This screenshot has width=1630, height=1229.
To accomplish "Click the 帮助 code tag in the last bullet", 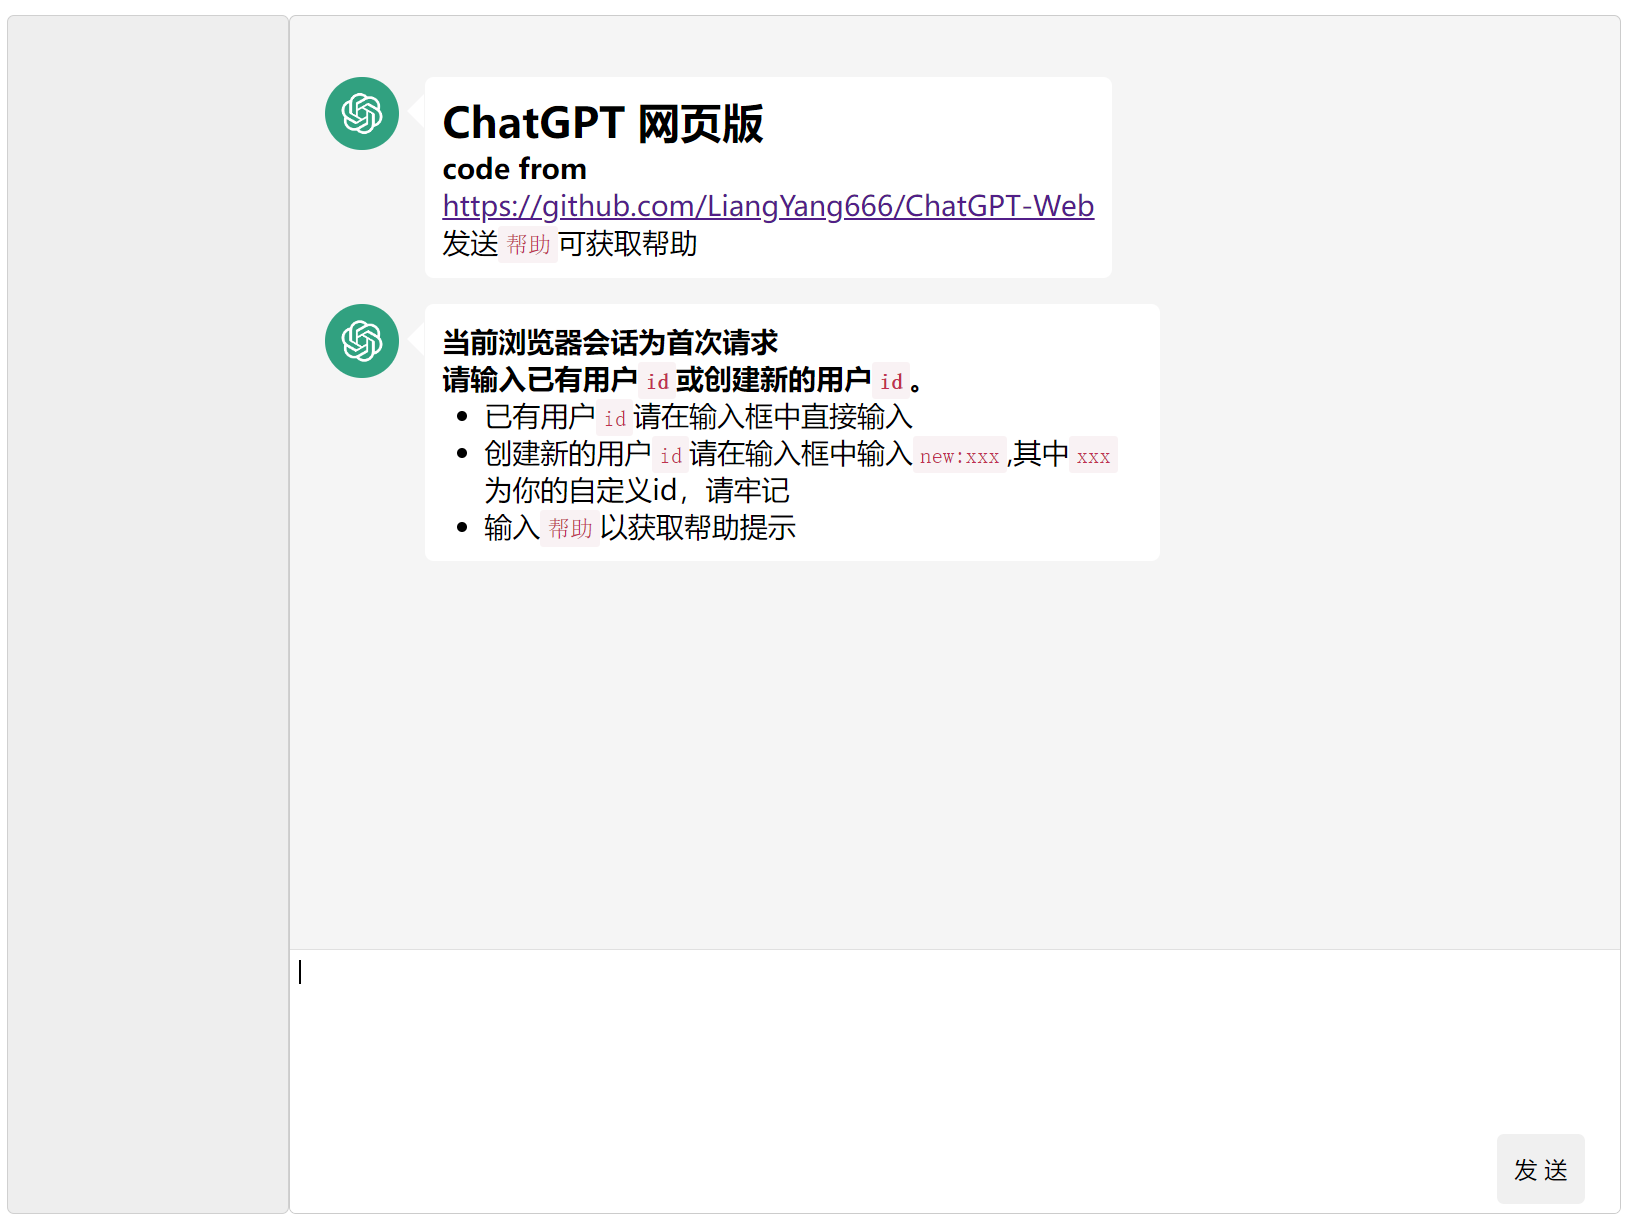I will (571, 528).
